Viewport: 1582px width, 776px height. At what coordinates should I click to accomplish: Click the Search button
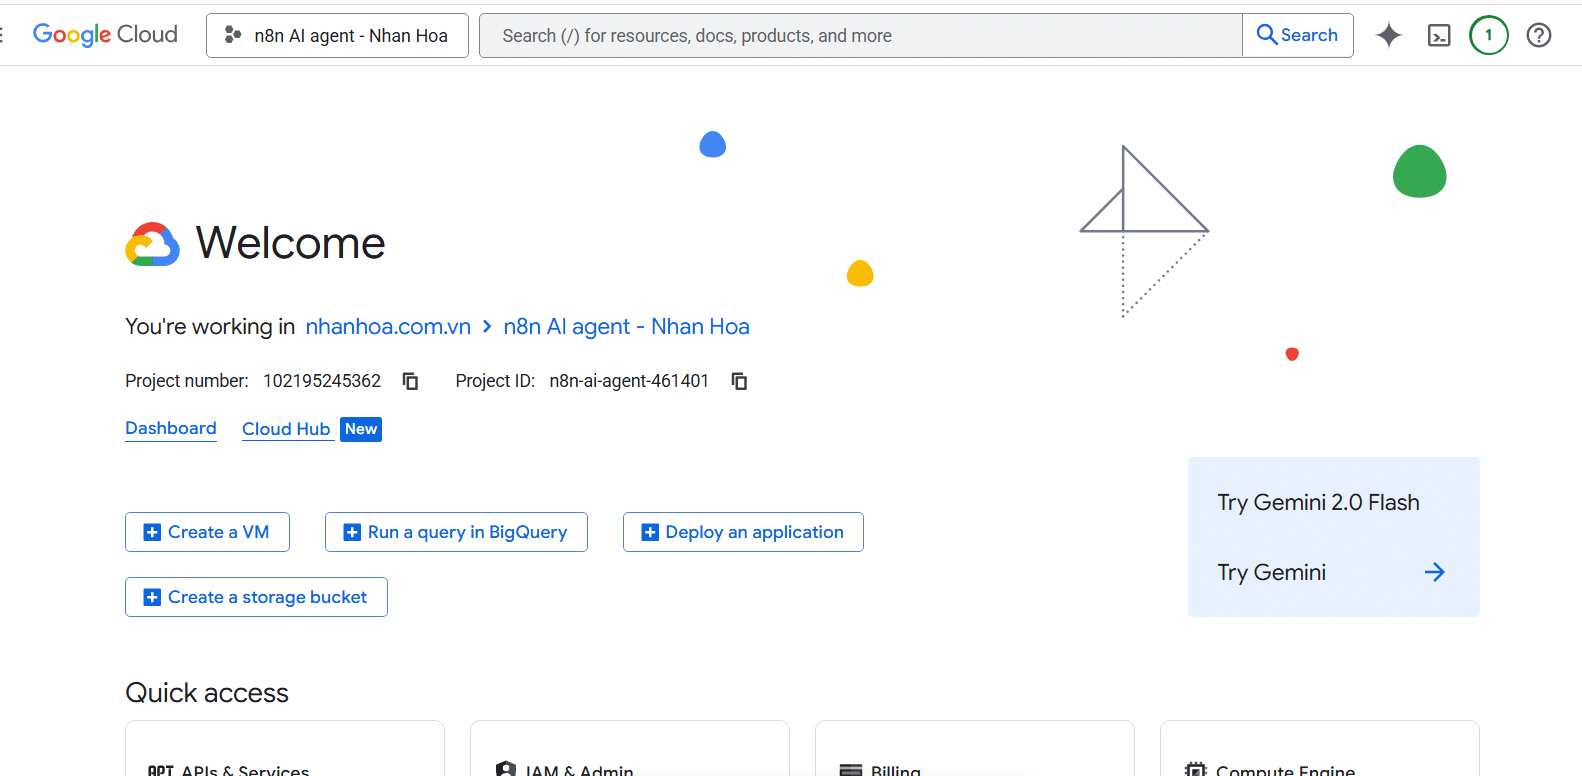pyautogui.click(x=1298, y=35)
